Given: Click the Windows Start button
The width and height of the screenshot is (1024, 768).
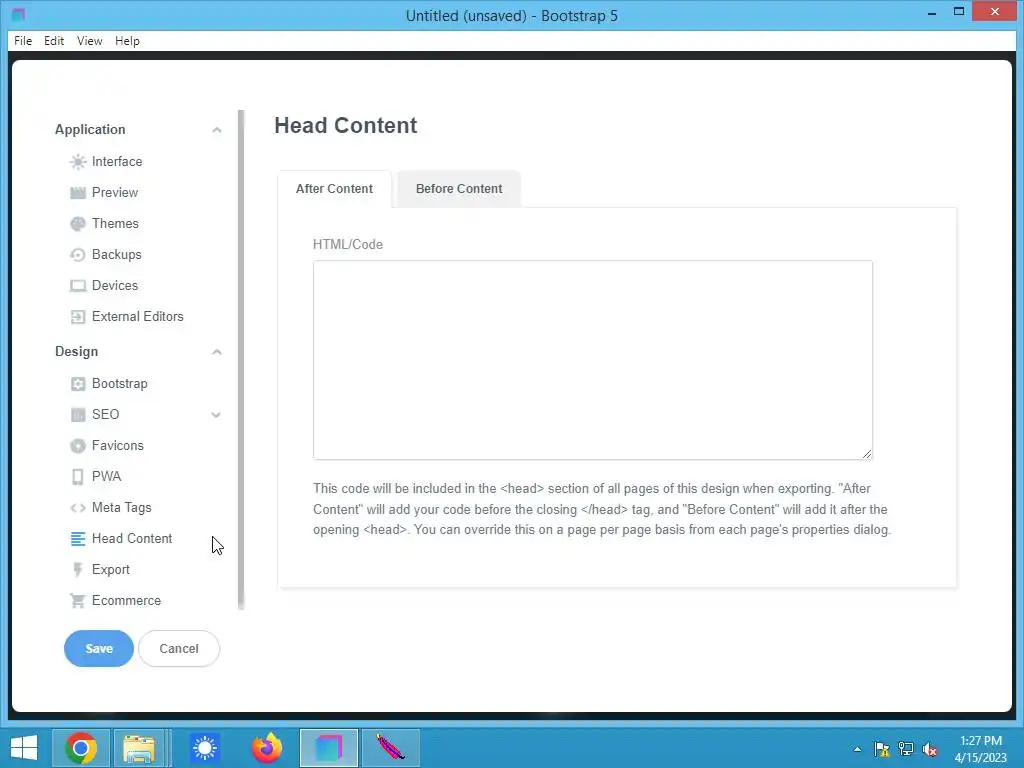Looking at the screenshot, I should [24, 748].
